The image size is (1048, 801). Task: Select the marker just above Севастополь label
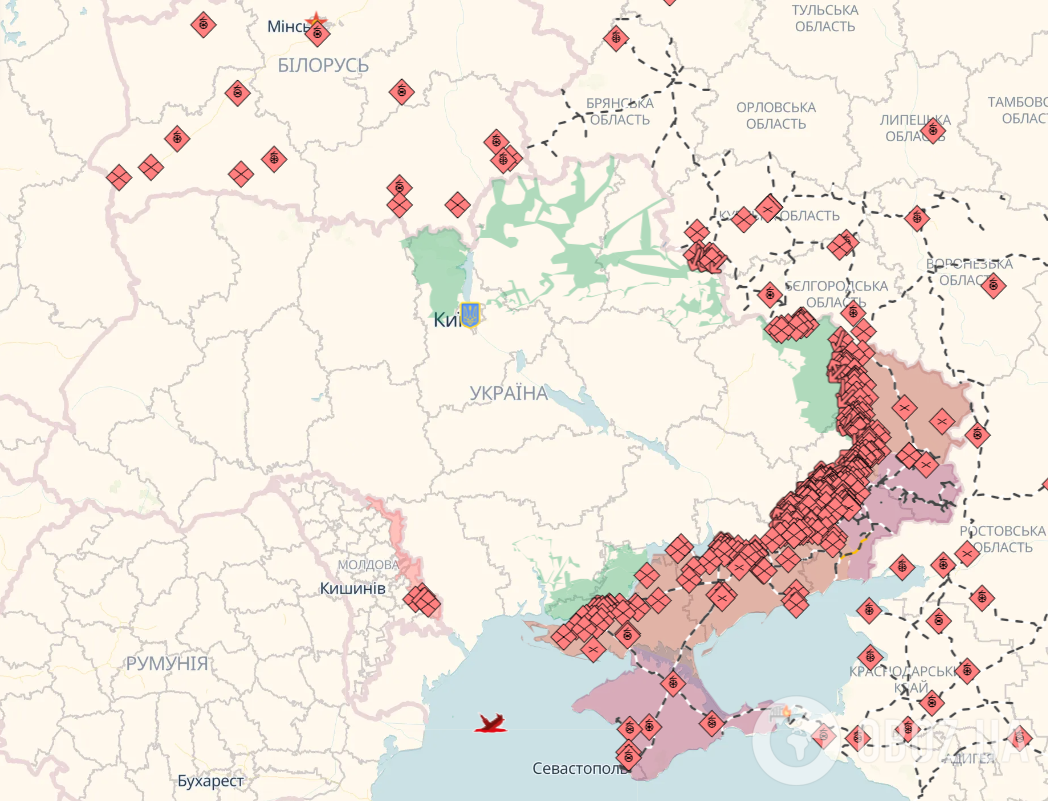pos(628,750)
